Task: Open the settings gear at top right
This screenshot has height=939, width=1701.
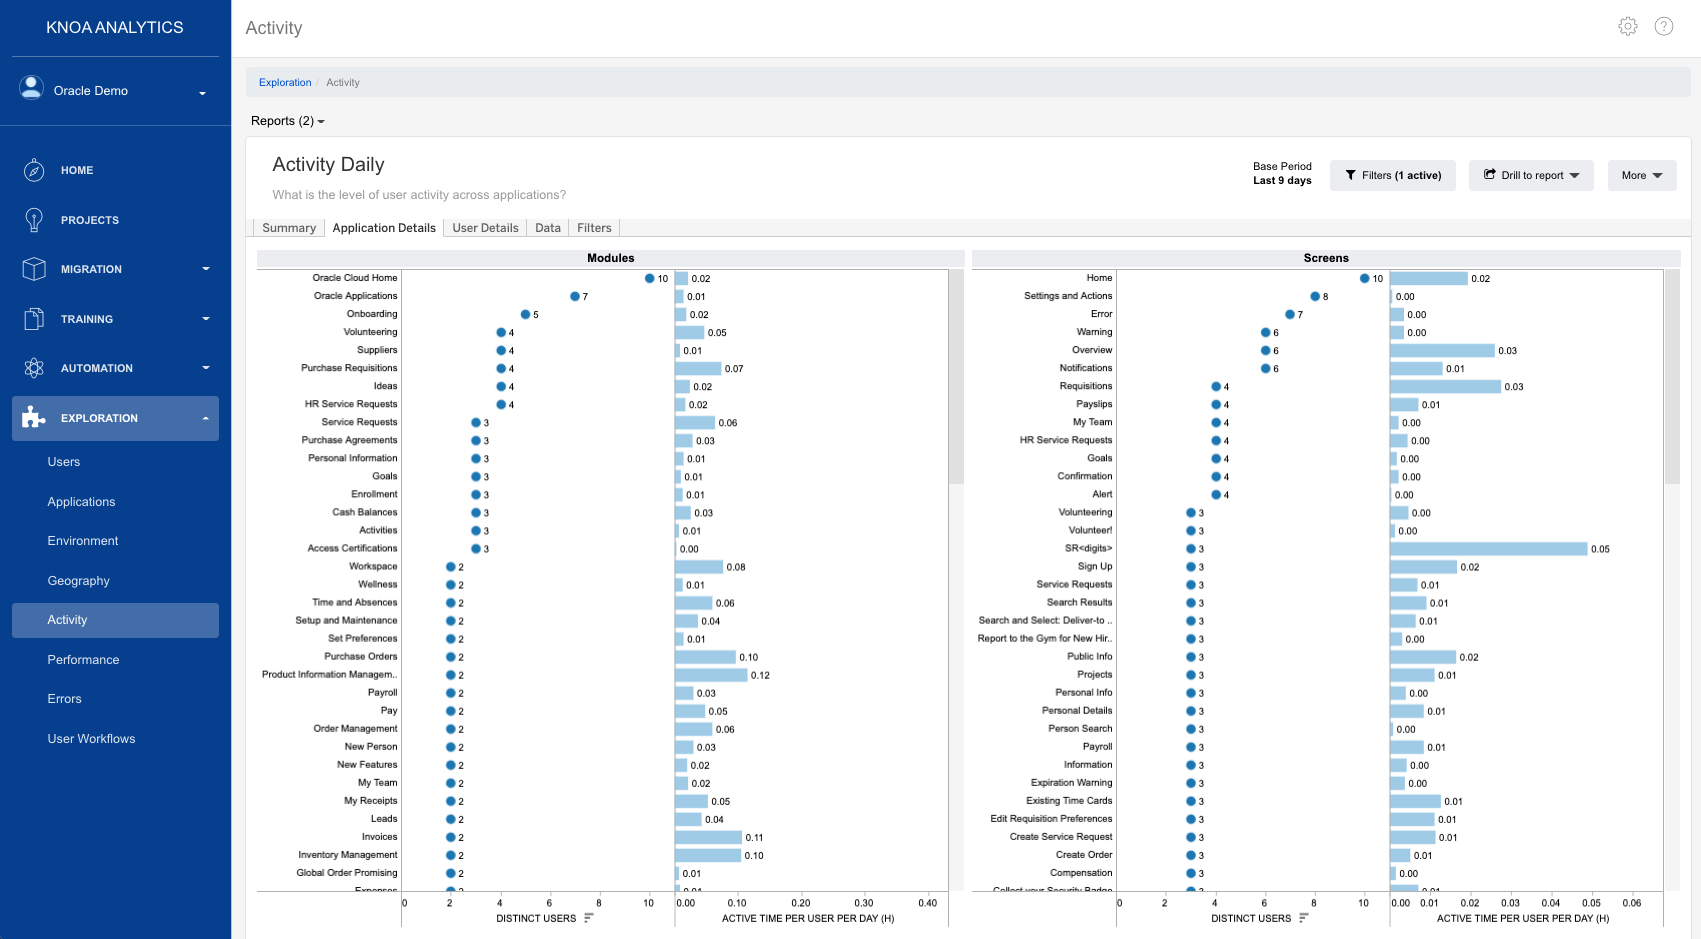Action: click(x=1628, y=26)
